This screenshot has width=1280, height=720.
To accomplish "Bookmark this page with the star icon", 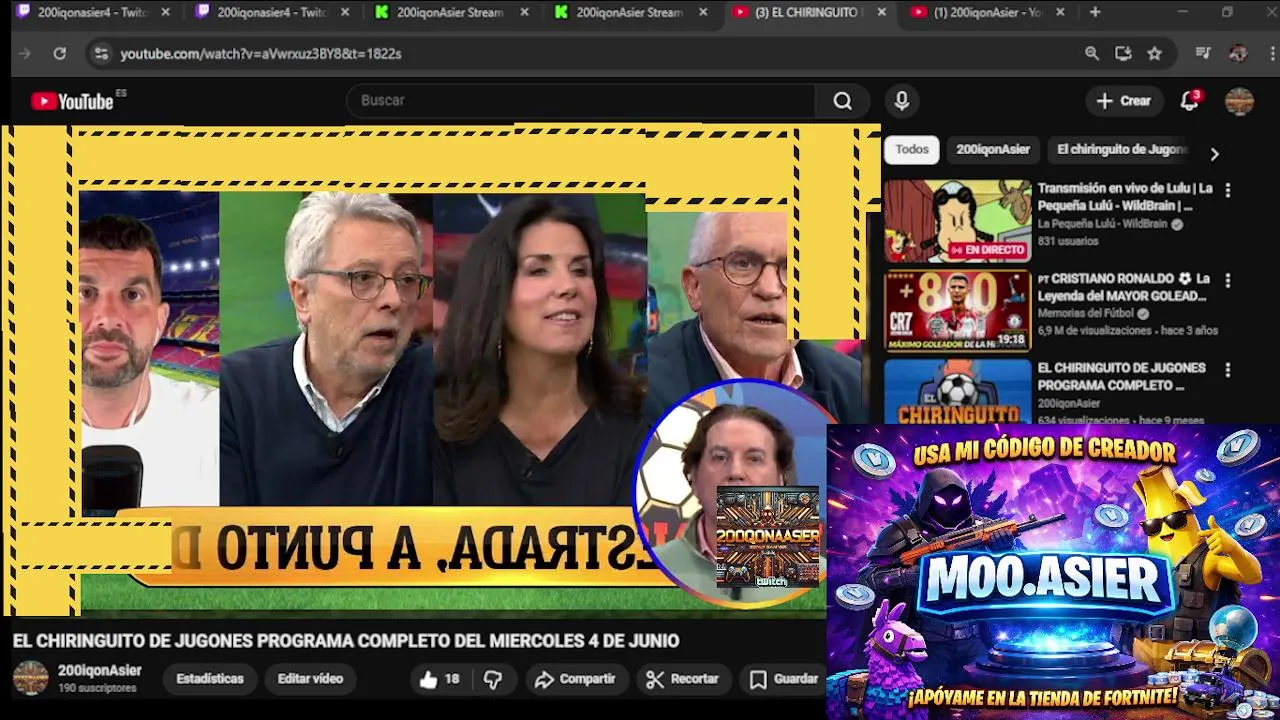I will tap(1155, 54).
